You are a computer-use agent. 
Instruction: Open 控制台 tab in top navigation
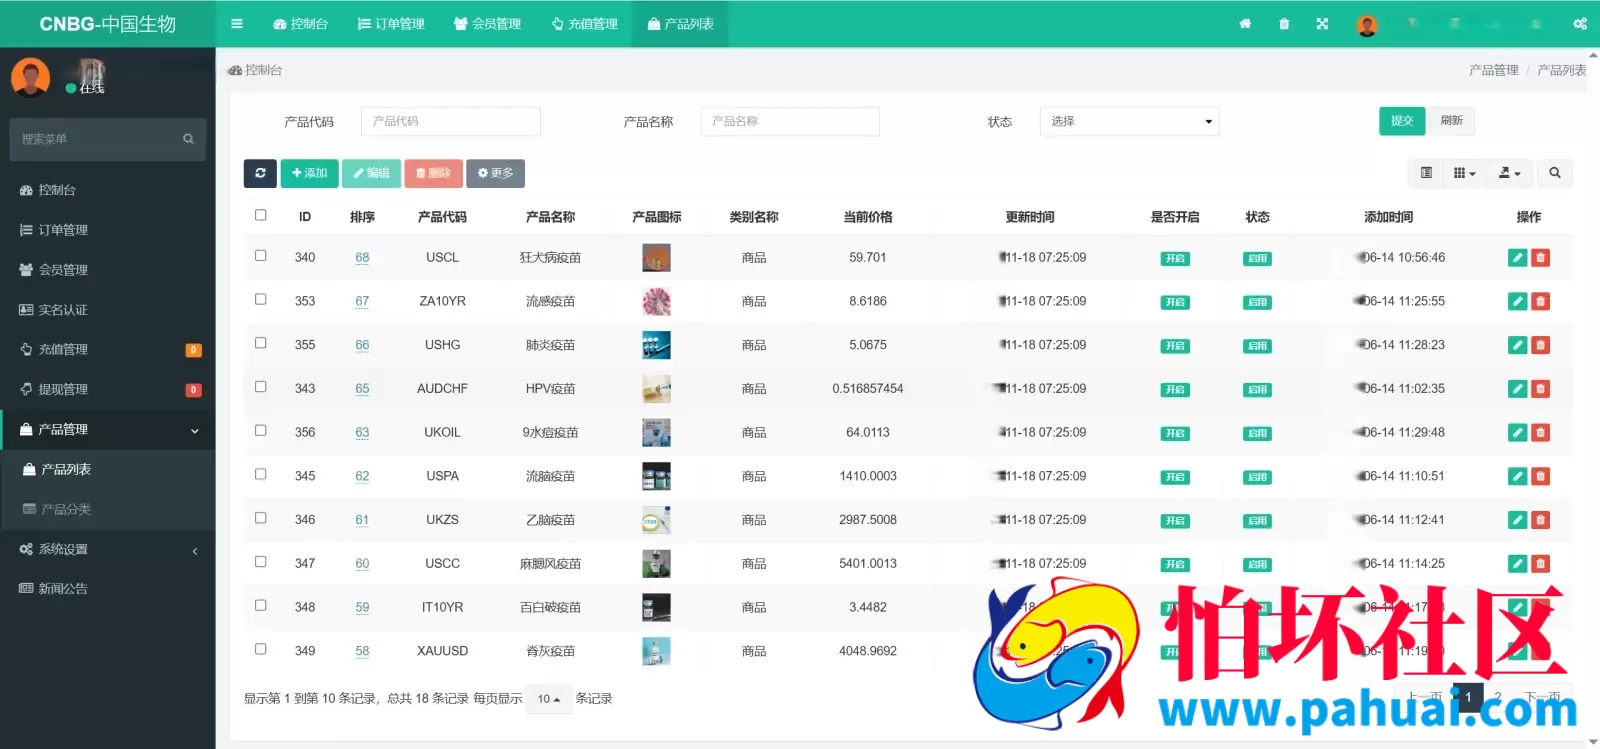(300, 24)
